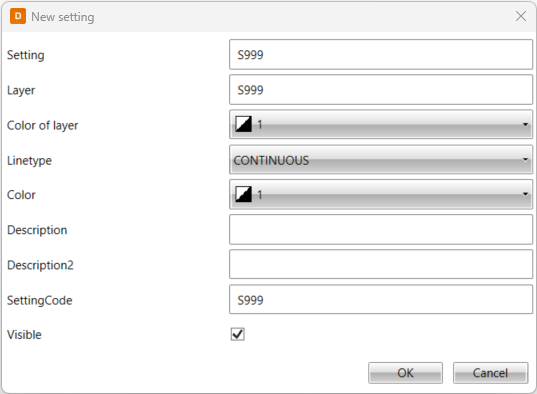The image size is (537, 394).
Task: Click the New setting title text
Action: coord(63,17)
